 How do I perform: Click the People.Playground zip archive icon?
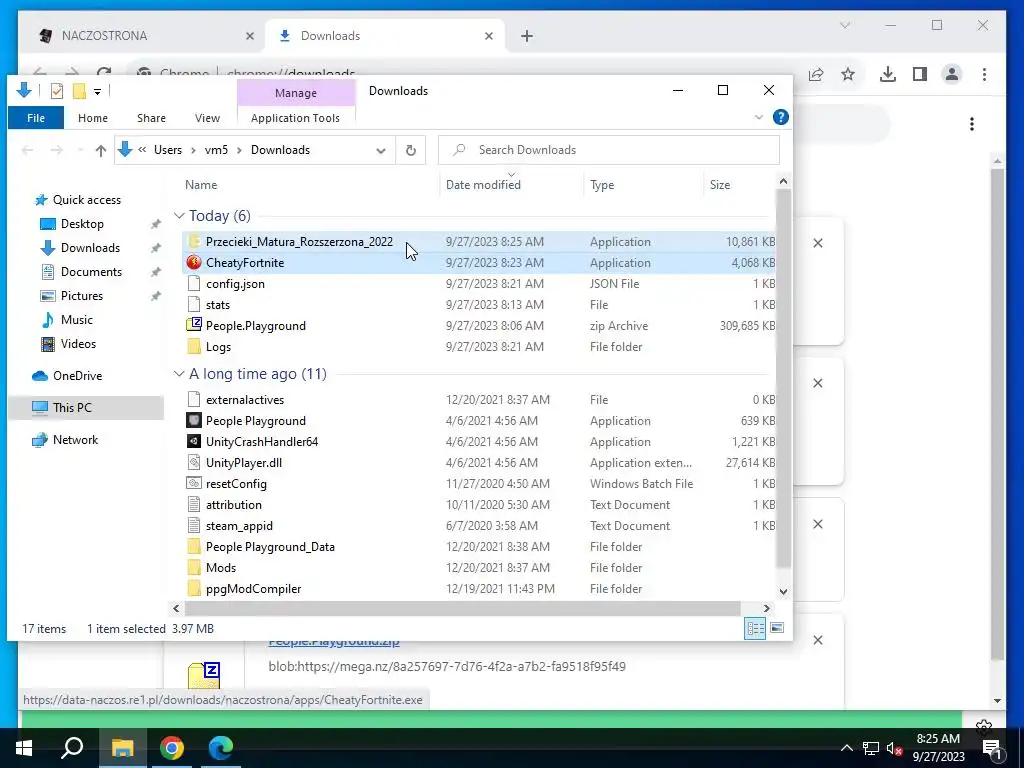194,325
